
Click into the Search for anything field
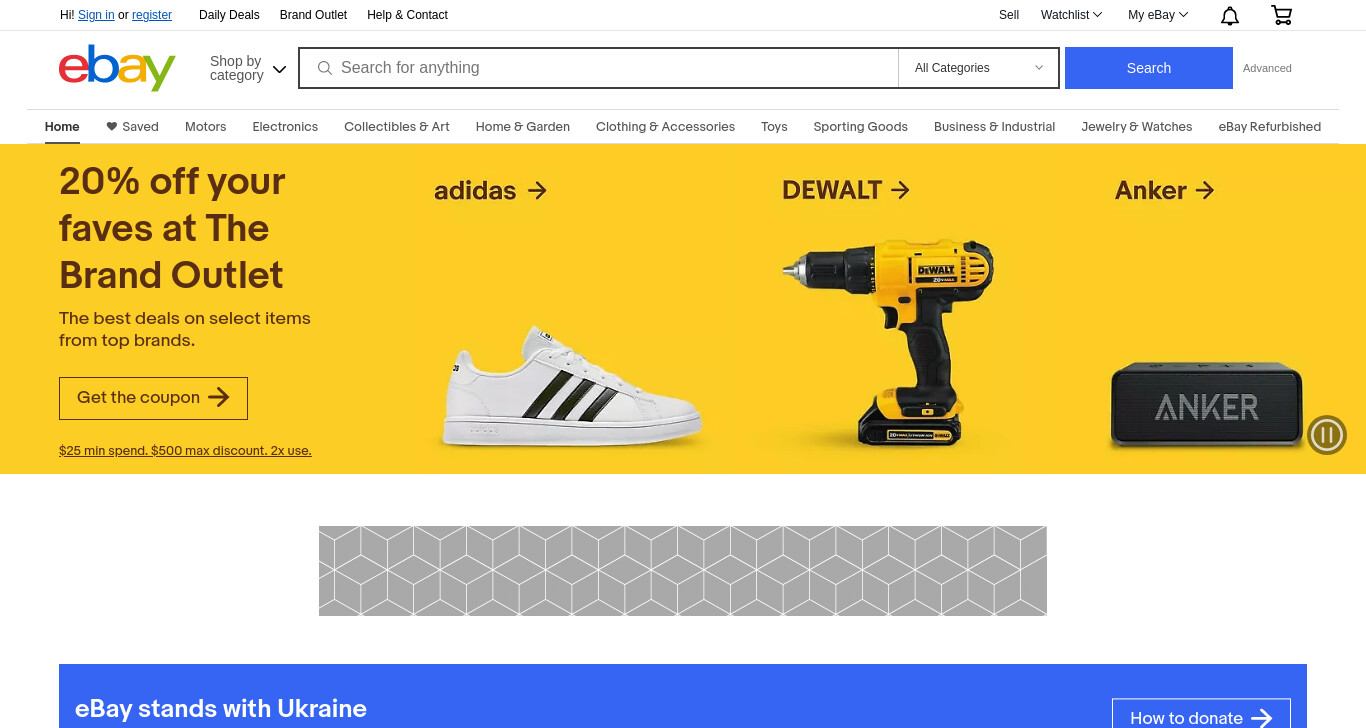598,68
